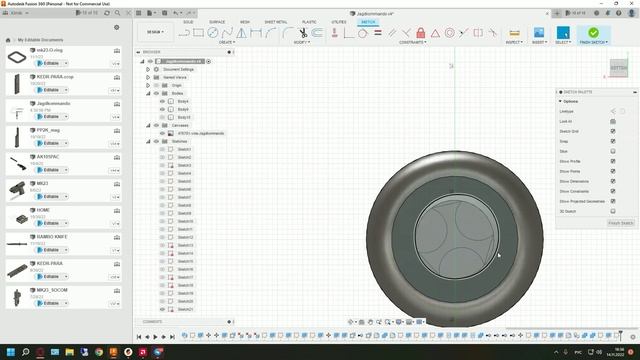Apply the Concentric constraint

[x=449, y=33]
